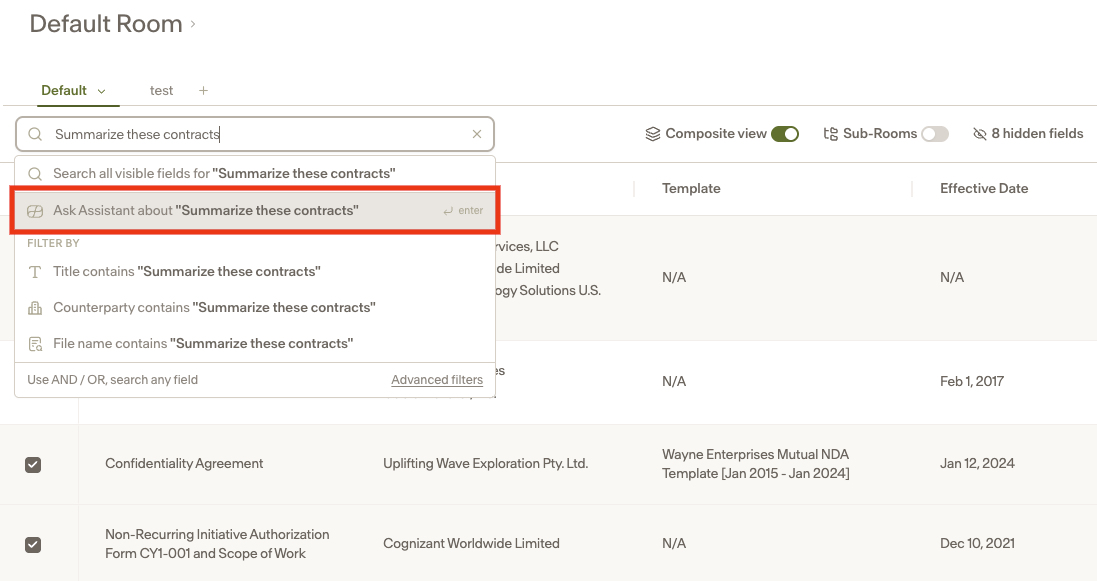Choose Search all visible fields option
Viewport: 1097px width, 581px height.
255,174
